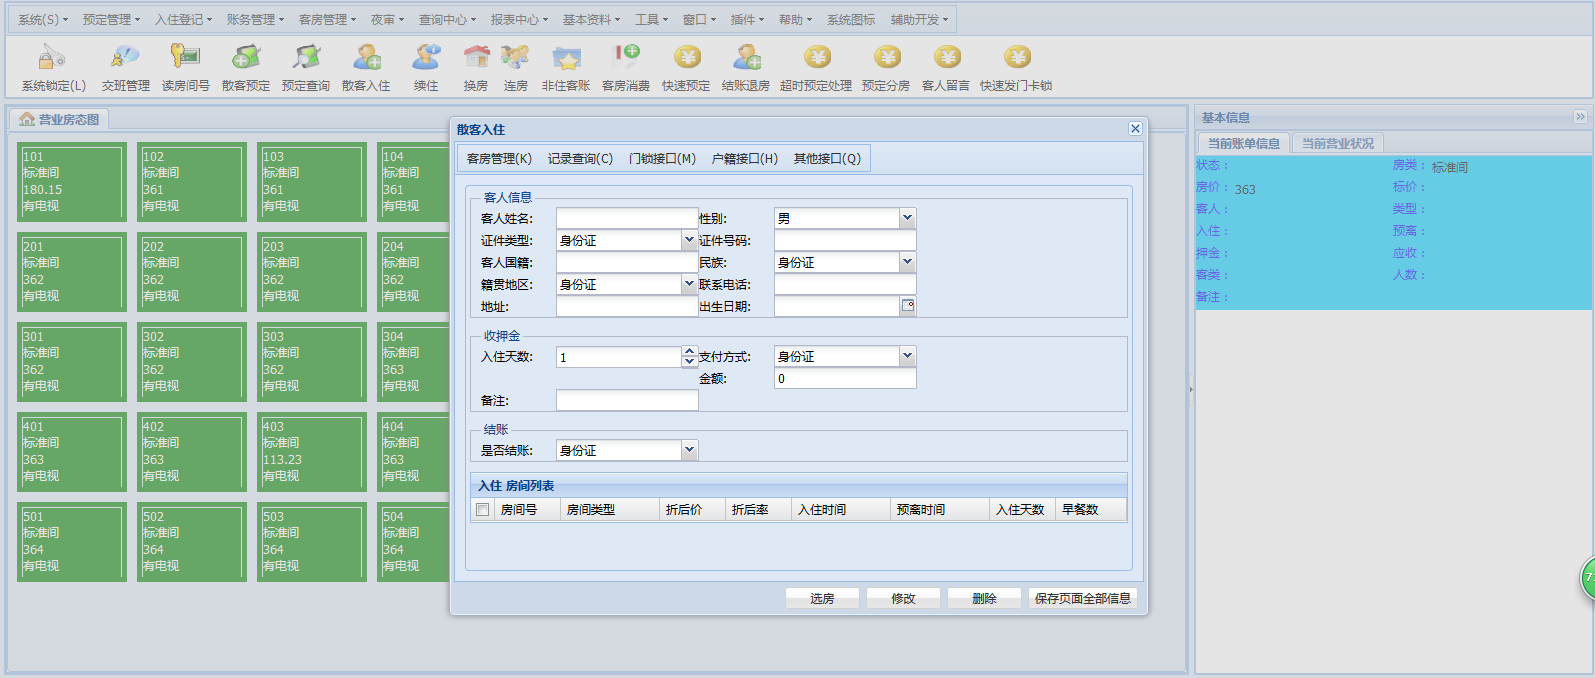Switch to the 当前营业状况 tab
The height and width of the screenshot is (678, 1595).
(1337, 144)
